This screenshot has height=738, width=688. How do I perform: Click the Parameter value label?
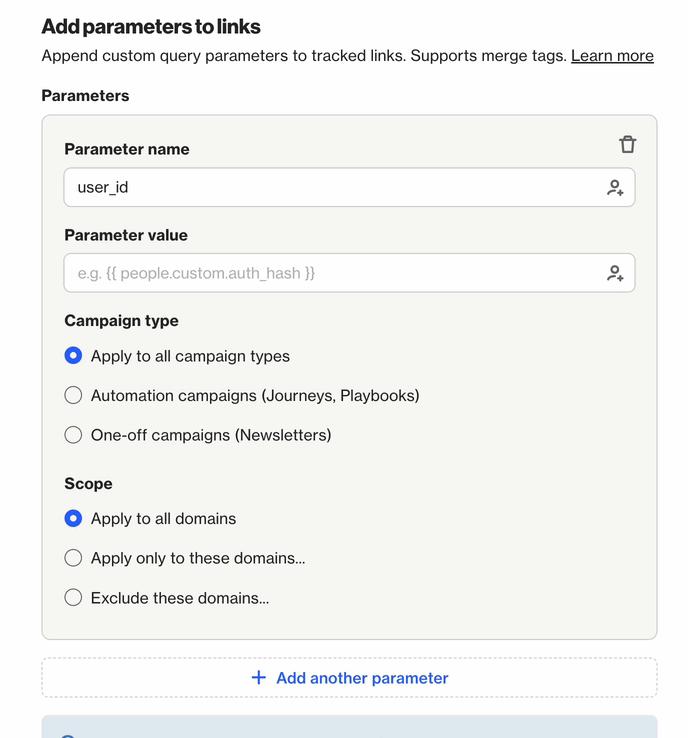point(126,235)
